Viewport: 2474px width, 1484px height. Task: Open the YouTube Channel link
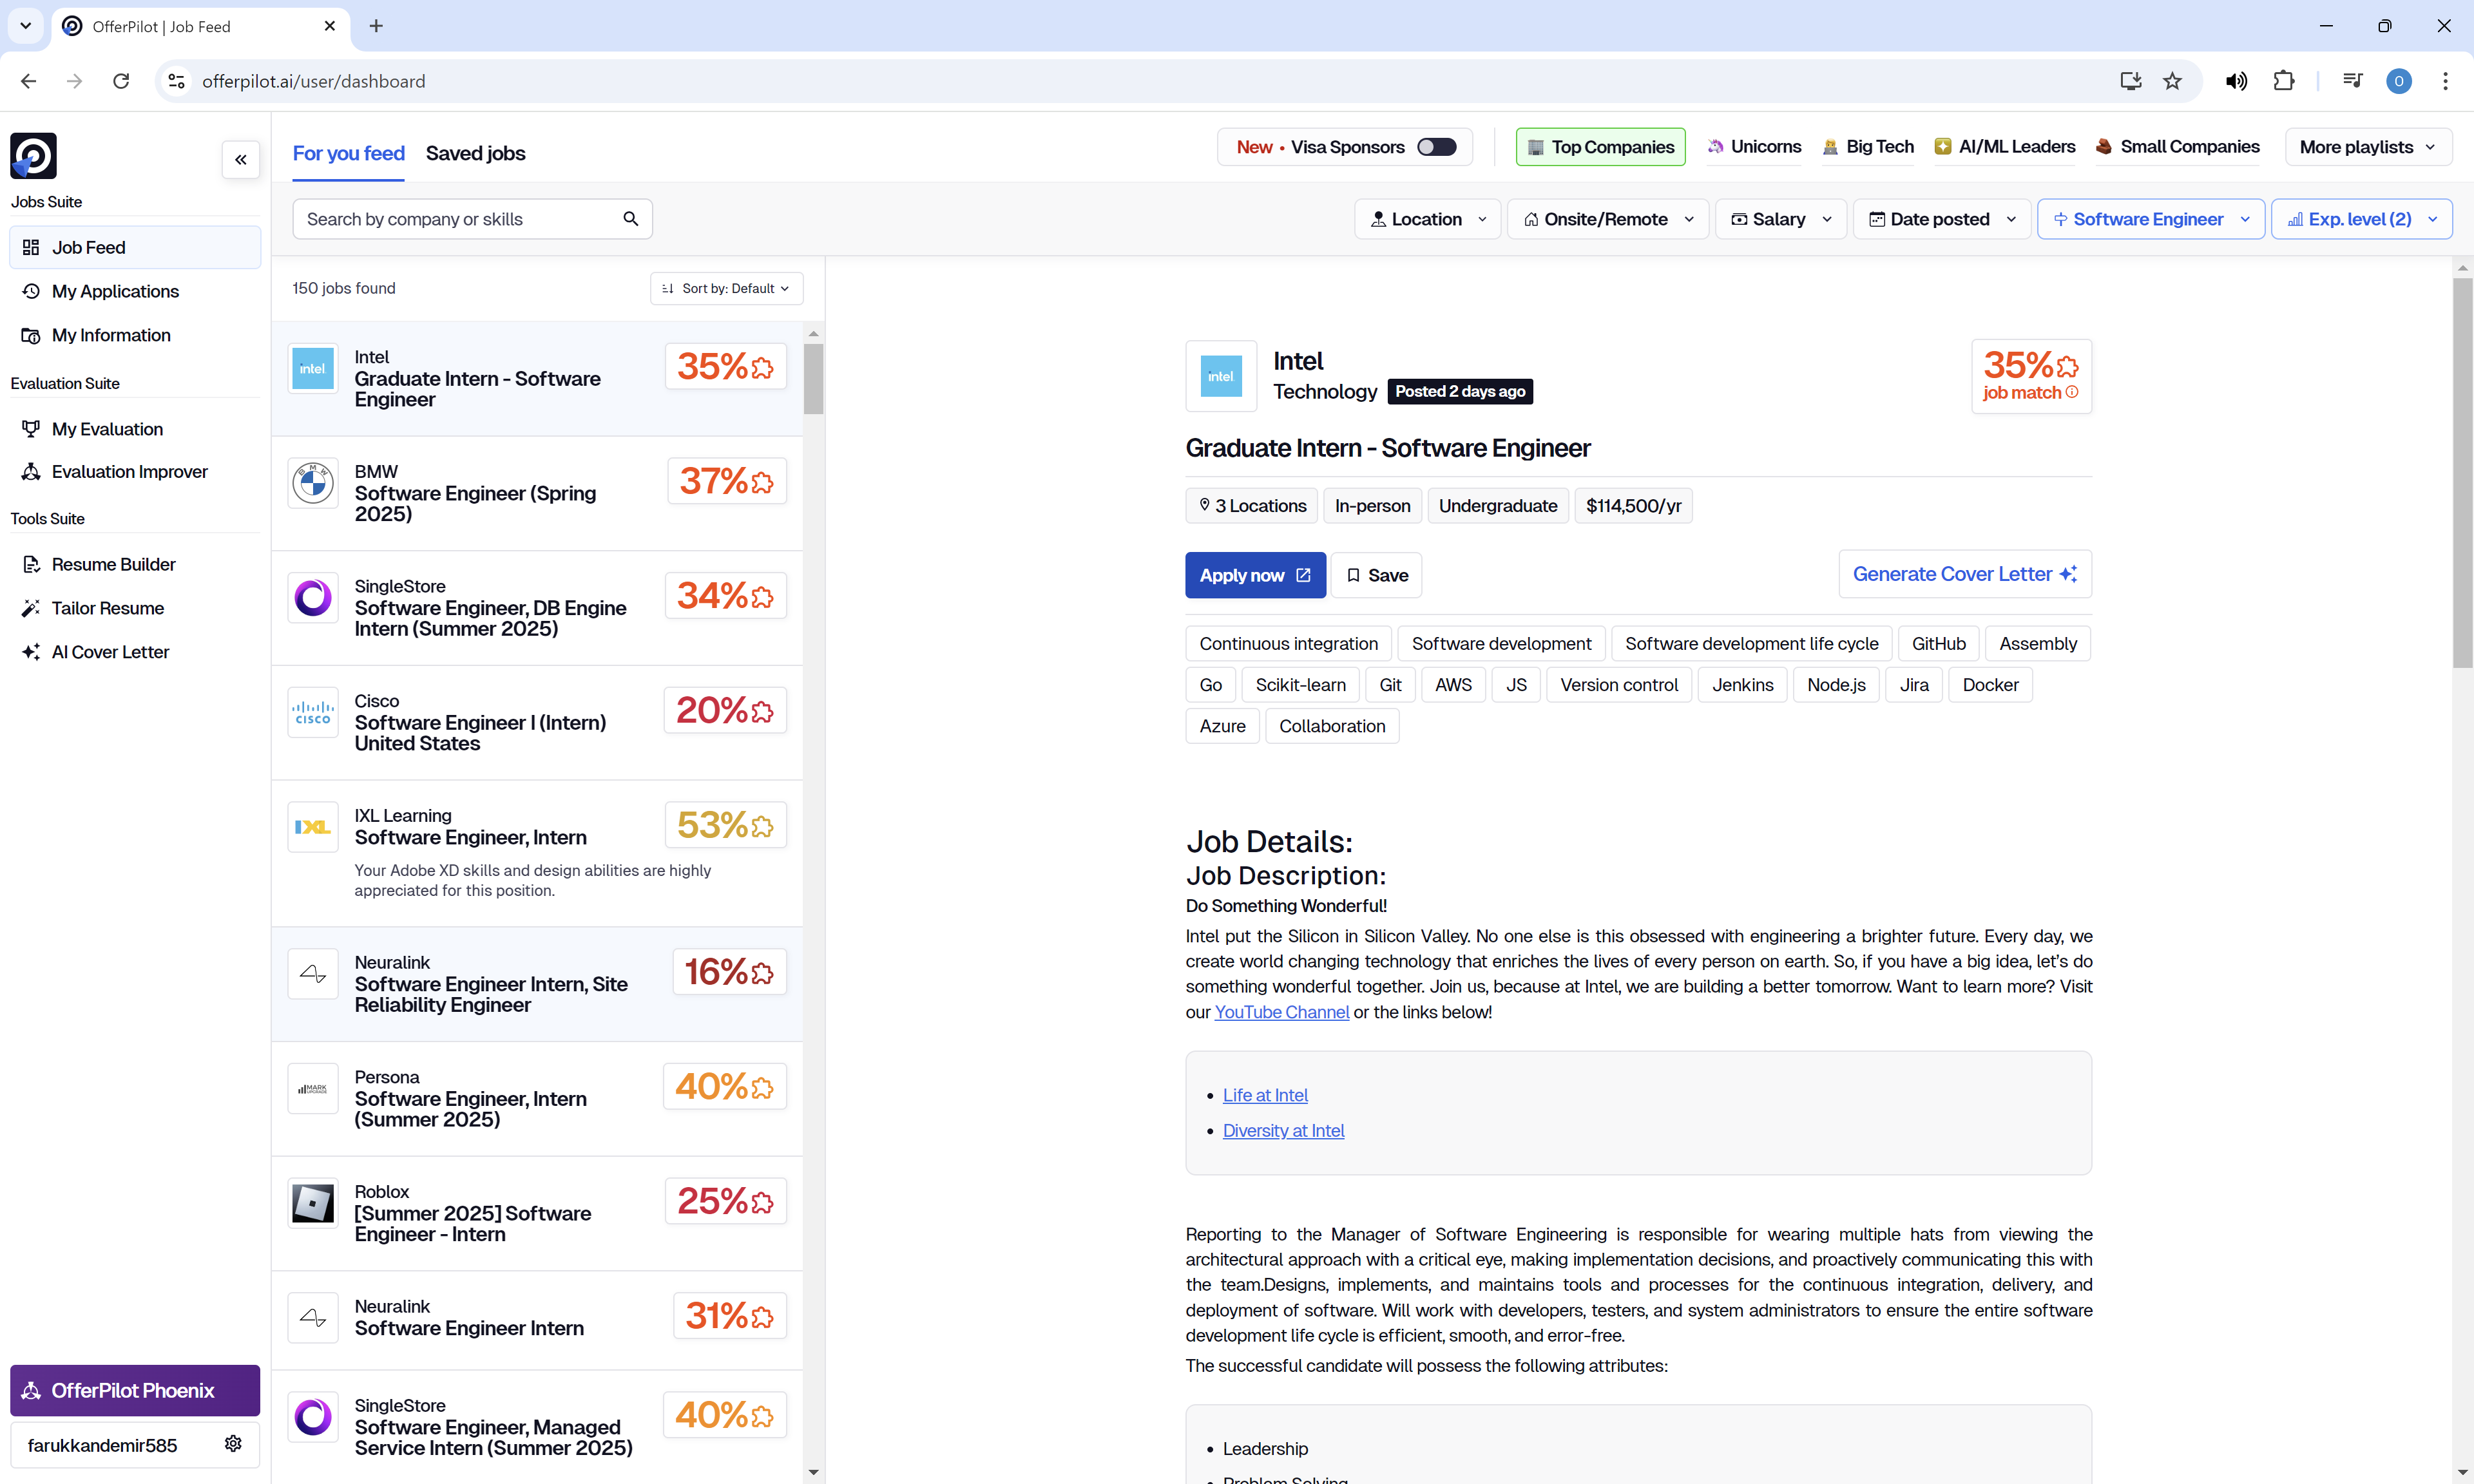1281,1012
